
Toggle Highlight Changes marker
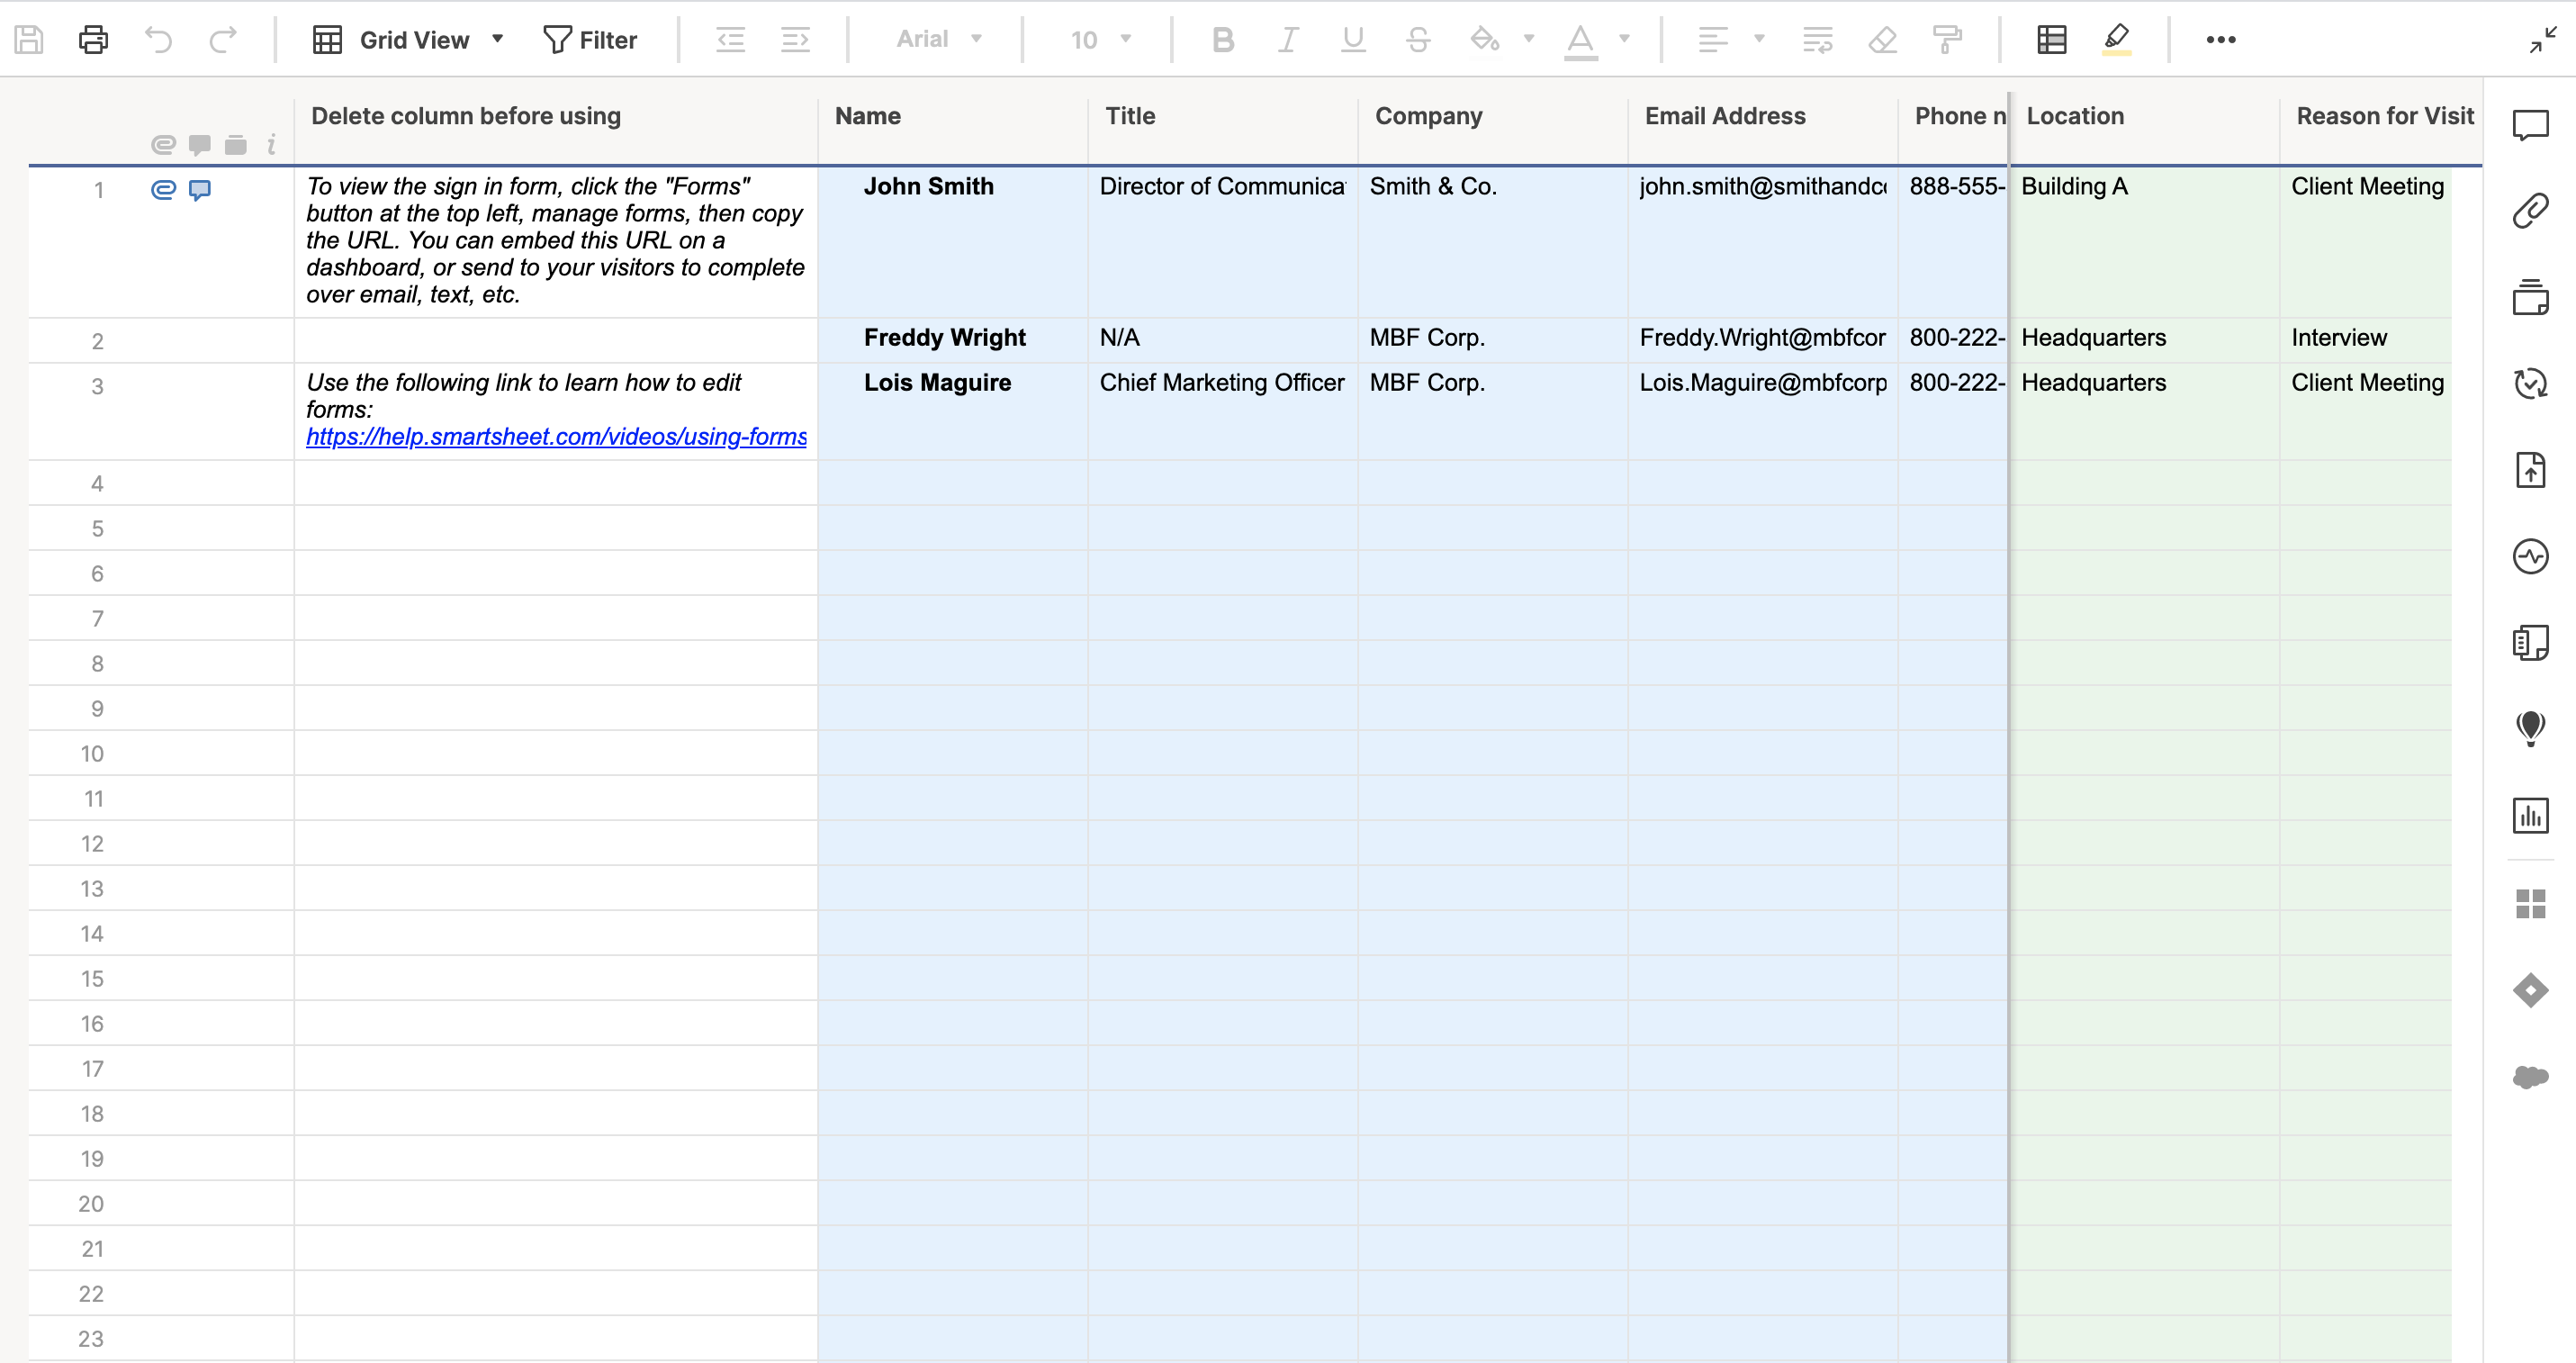(x=2117, y=39)
